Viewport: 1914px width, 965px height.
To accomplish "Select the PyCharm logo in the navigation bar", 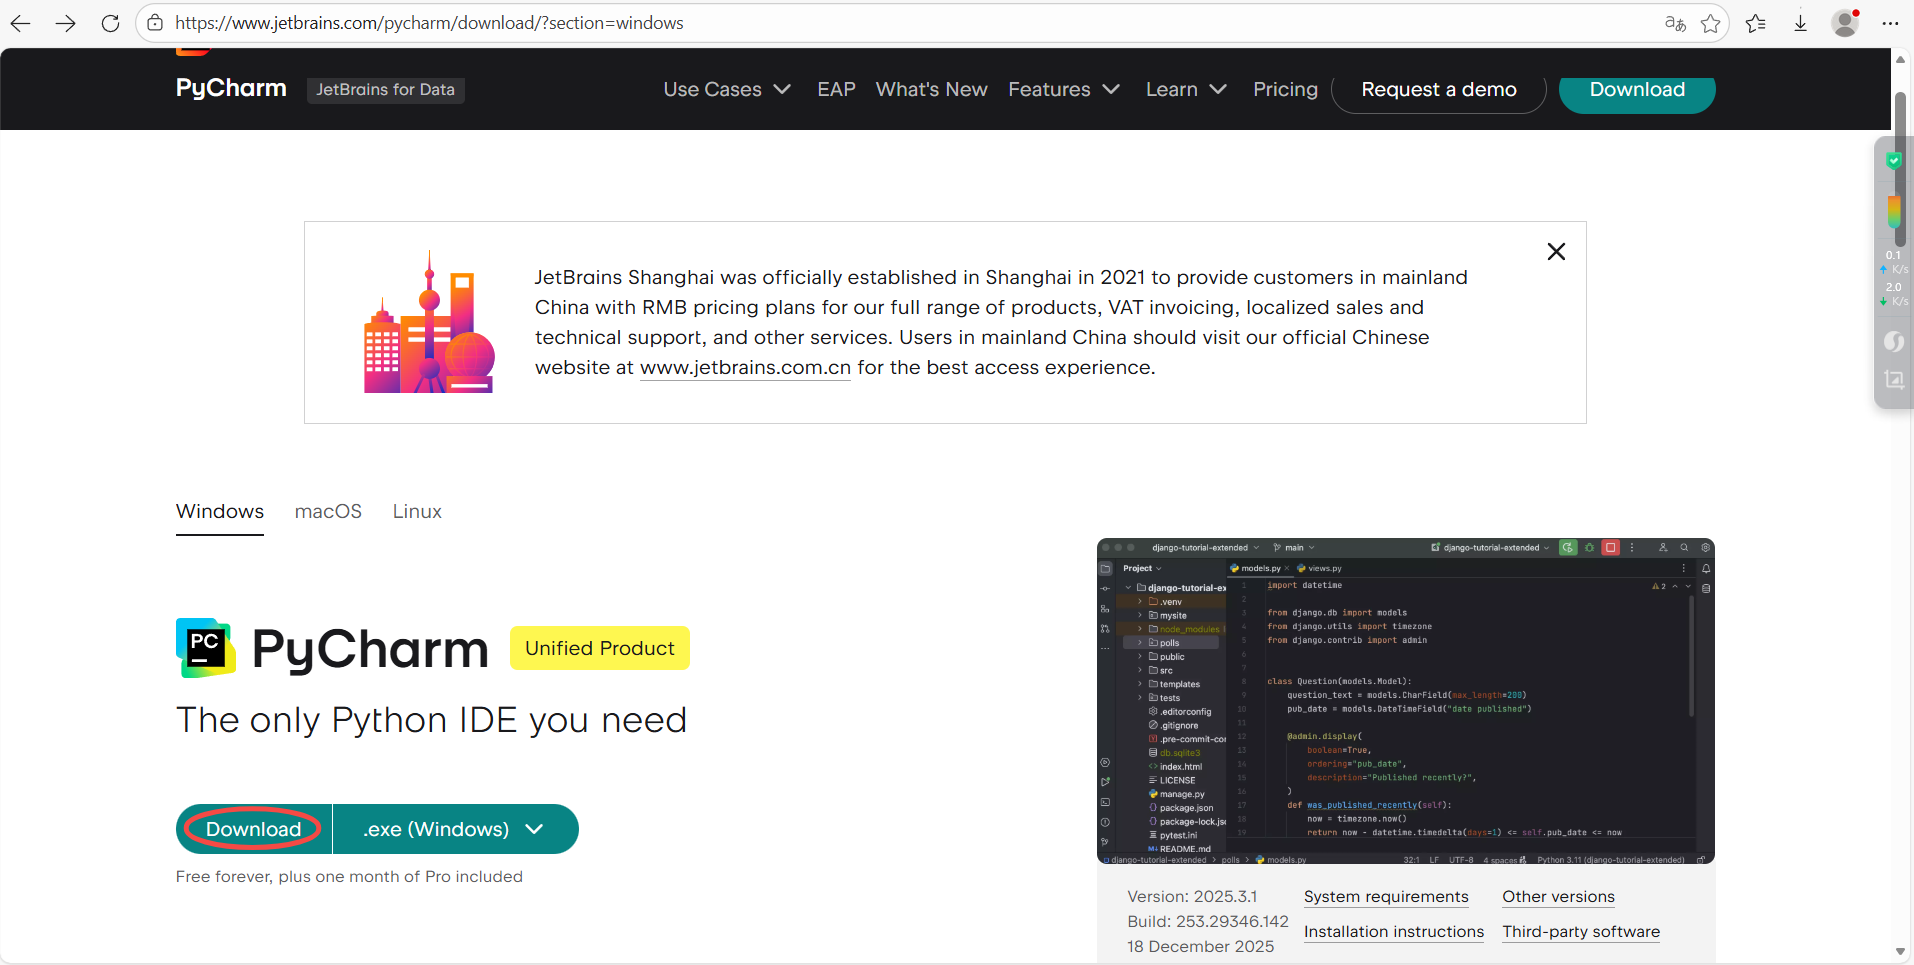I will coord(230,88).
